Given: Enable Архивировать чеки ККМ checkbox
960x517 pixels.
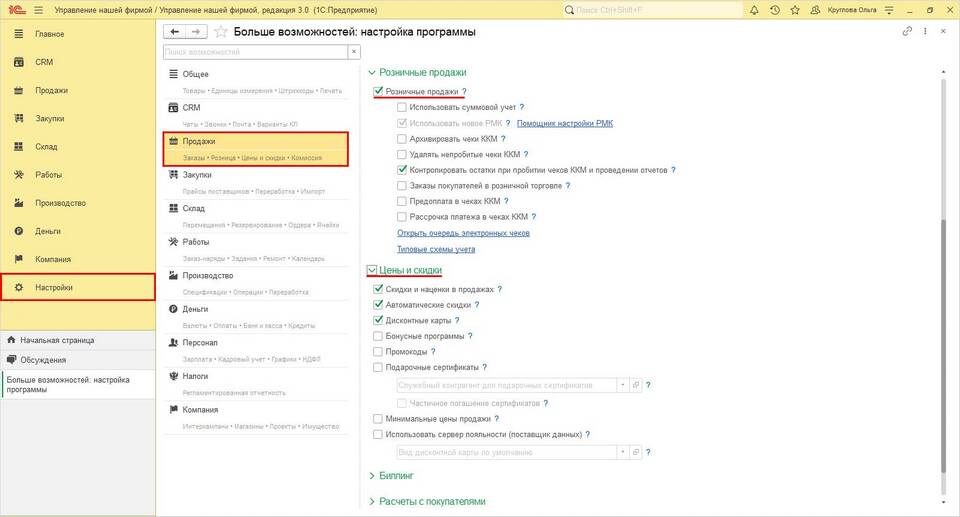Looking at the screenshot, I should point(402,139).
